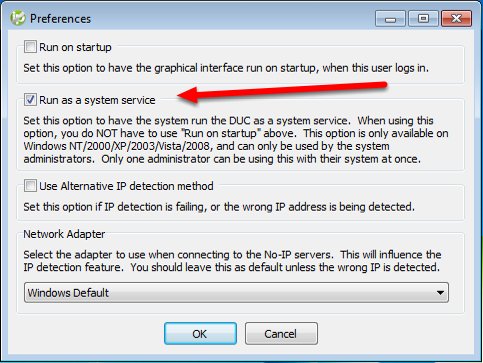
Task: Enable the Run on startup checkbox
Action: (30, 47)
